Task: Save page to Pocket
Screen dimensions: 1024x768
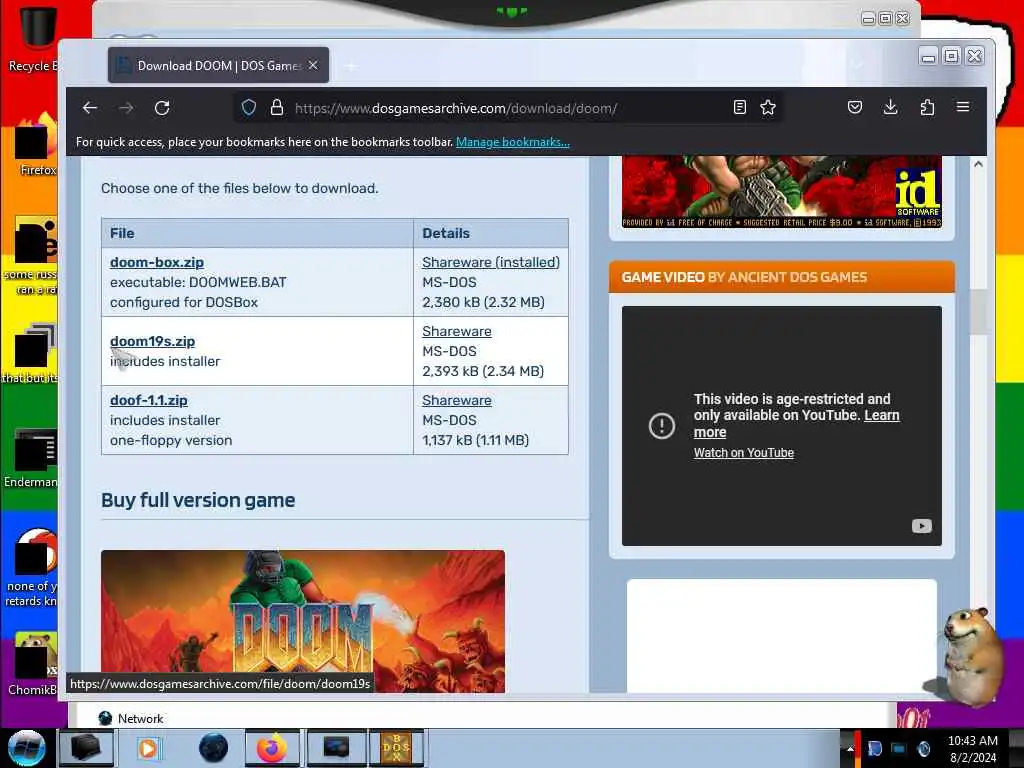Action: 855,107
